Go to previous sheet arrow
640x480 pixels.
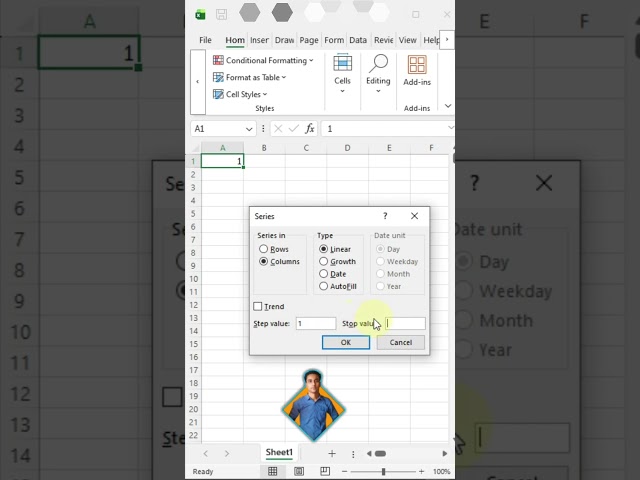click(206, 453)
